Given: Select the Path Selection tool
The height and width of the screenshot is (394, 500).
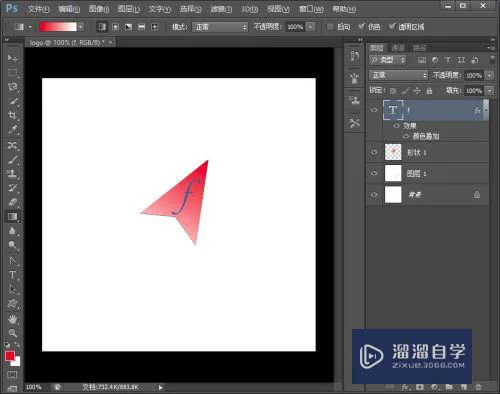Looking at the screenshot, I should pos(12,289).
